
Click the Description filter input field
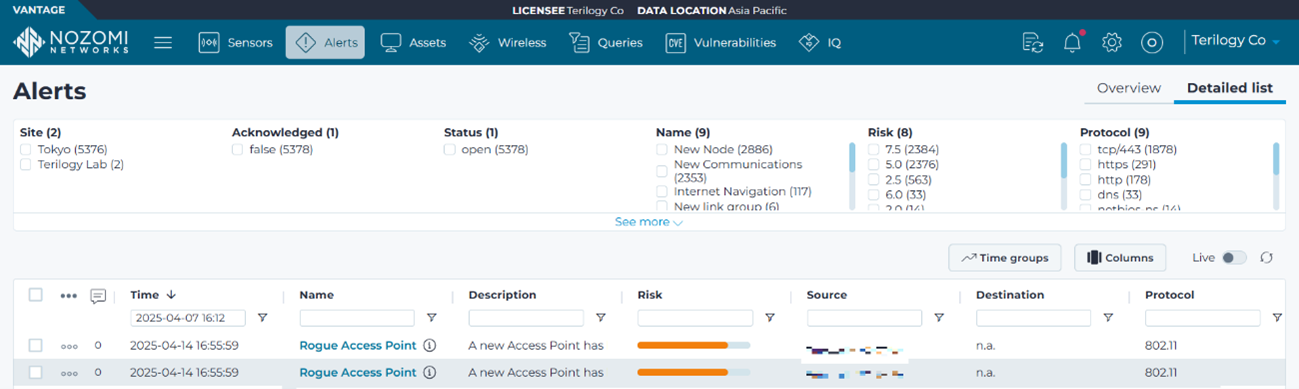tap(526, 318)
